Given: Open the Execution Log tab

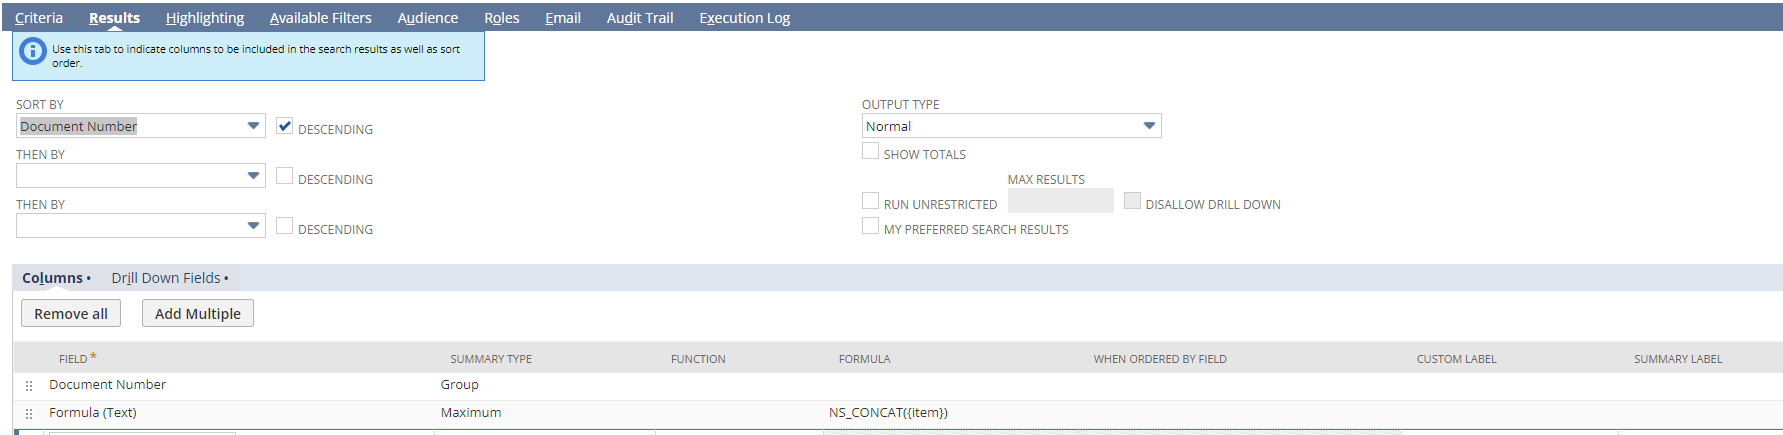Looking at the screenshot, I should tap(744, 18).
